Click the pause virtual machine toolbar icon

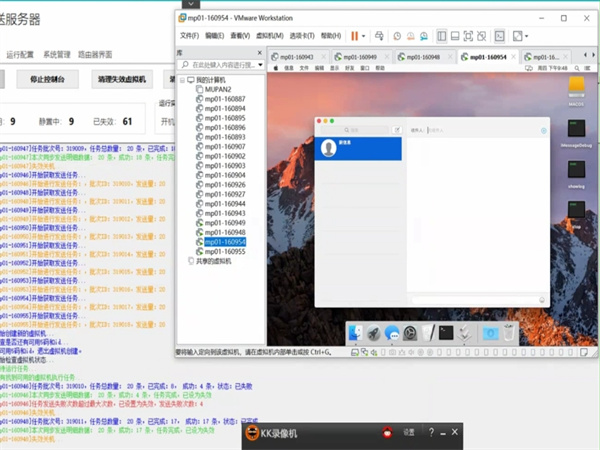pos(354,36)
